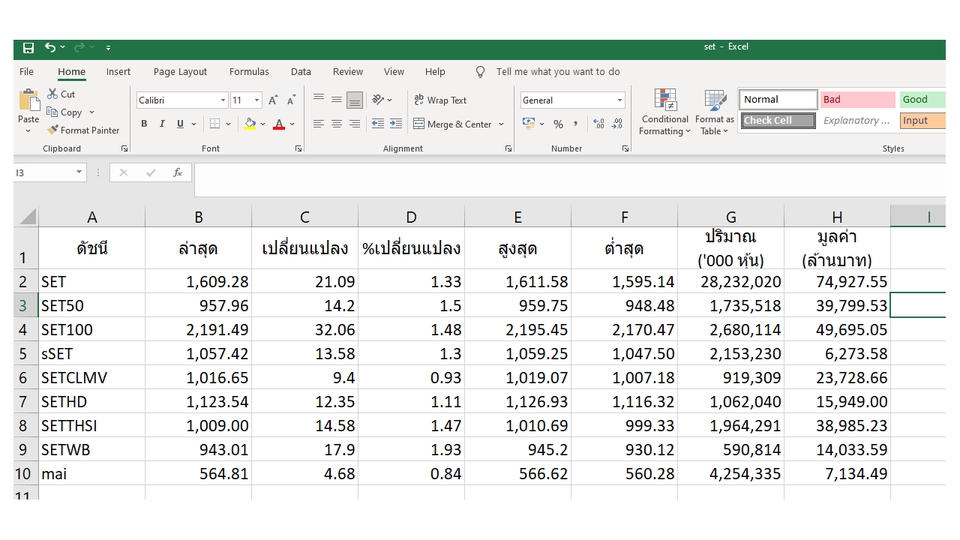Open the Alignment settings dialog launcher
This screenshot has width=960, height=540.
click(508, 149)
